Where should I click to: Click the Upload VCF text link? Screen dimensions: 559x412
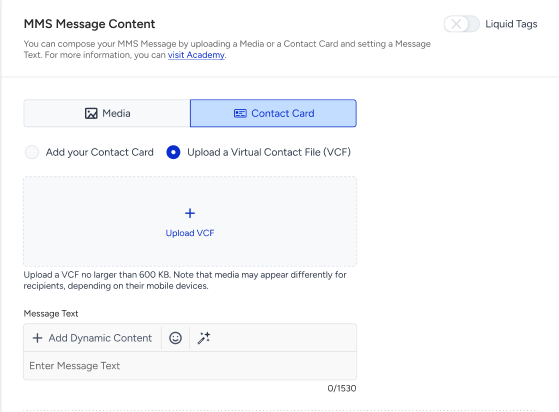tap(190, 233)
